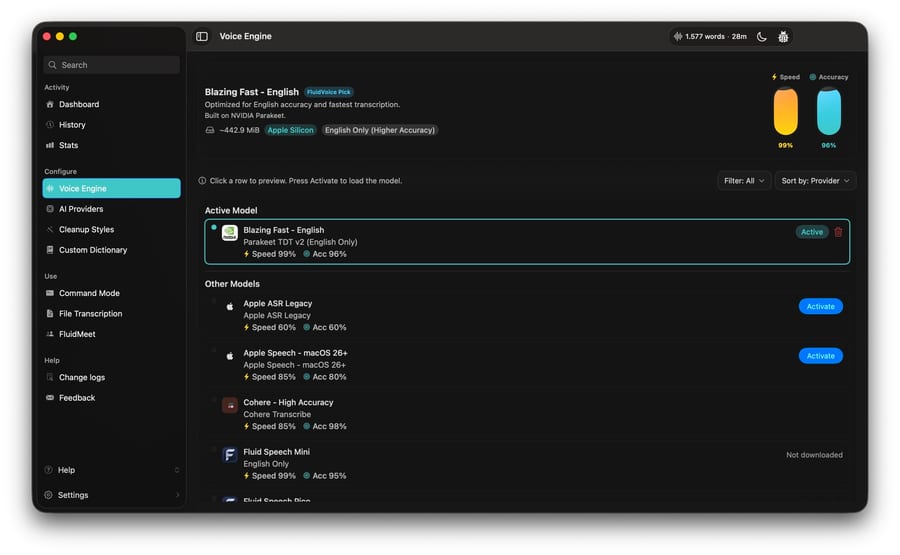
Task: Open Cleanup Styles section
Action: (111, 230)
